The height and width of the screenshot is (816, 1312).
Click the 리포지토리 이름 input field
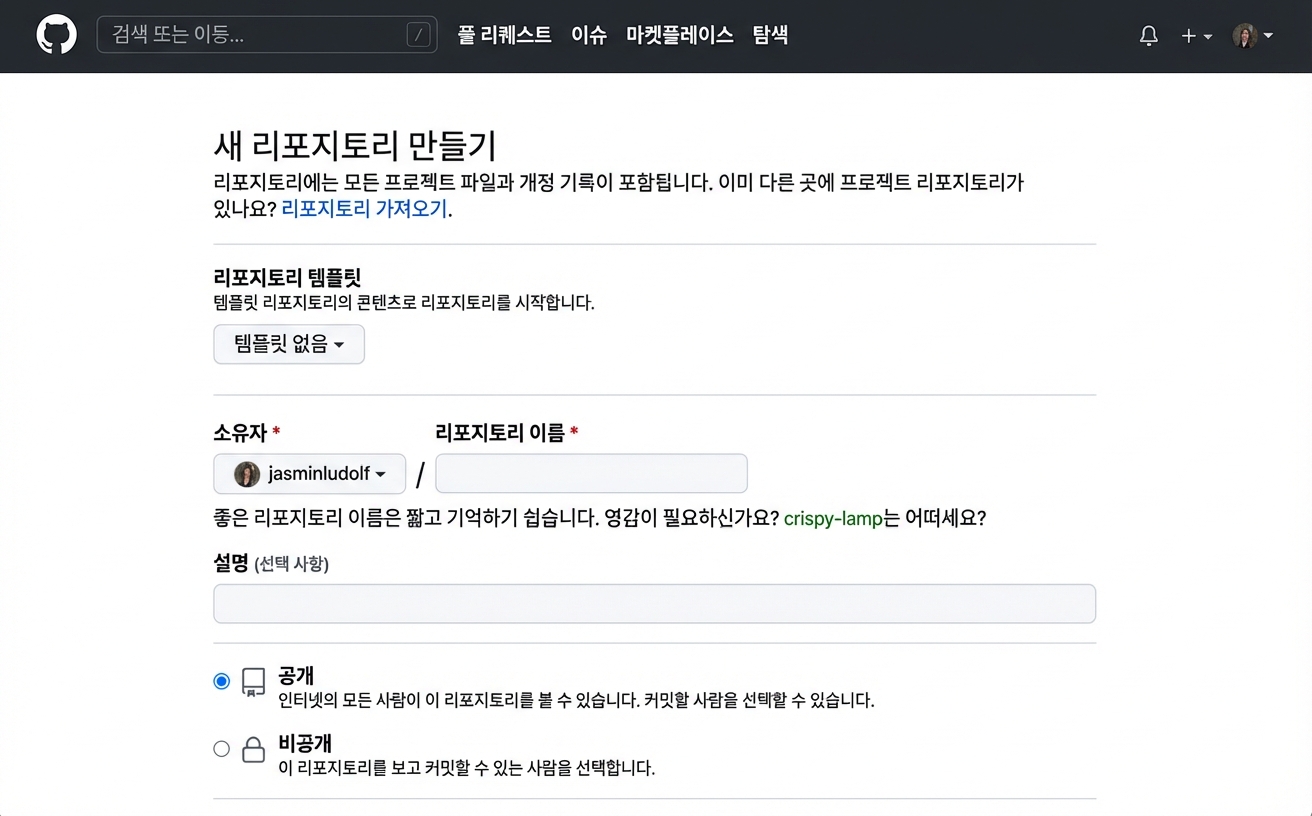[x=591, y=474]
